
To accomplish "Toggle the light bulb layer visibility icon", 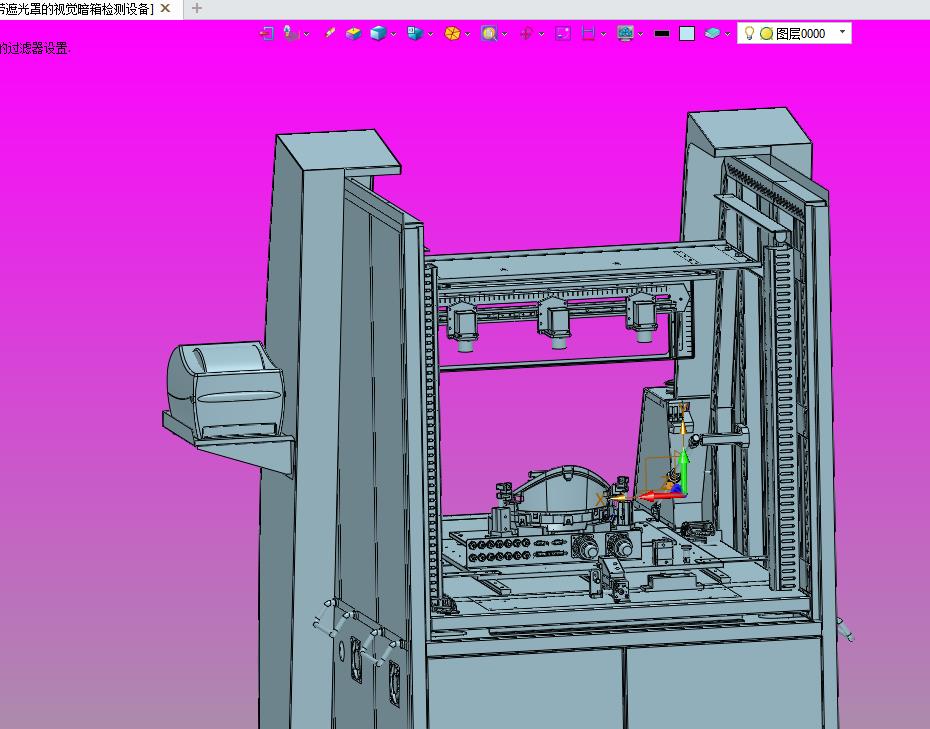I will [x=749, y=33].
